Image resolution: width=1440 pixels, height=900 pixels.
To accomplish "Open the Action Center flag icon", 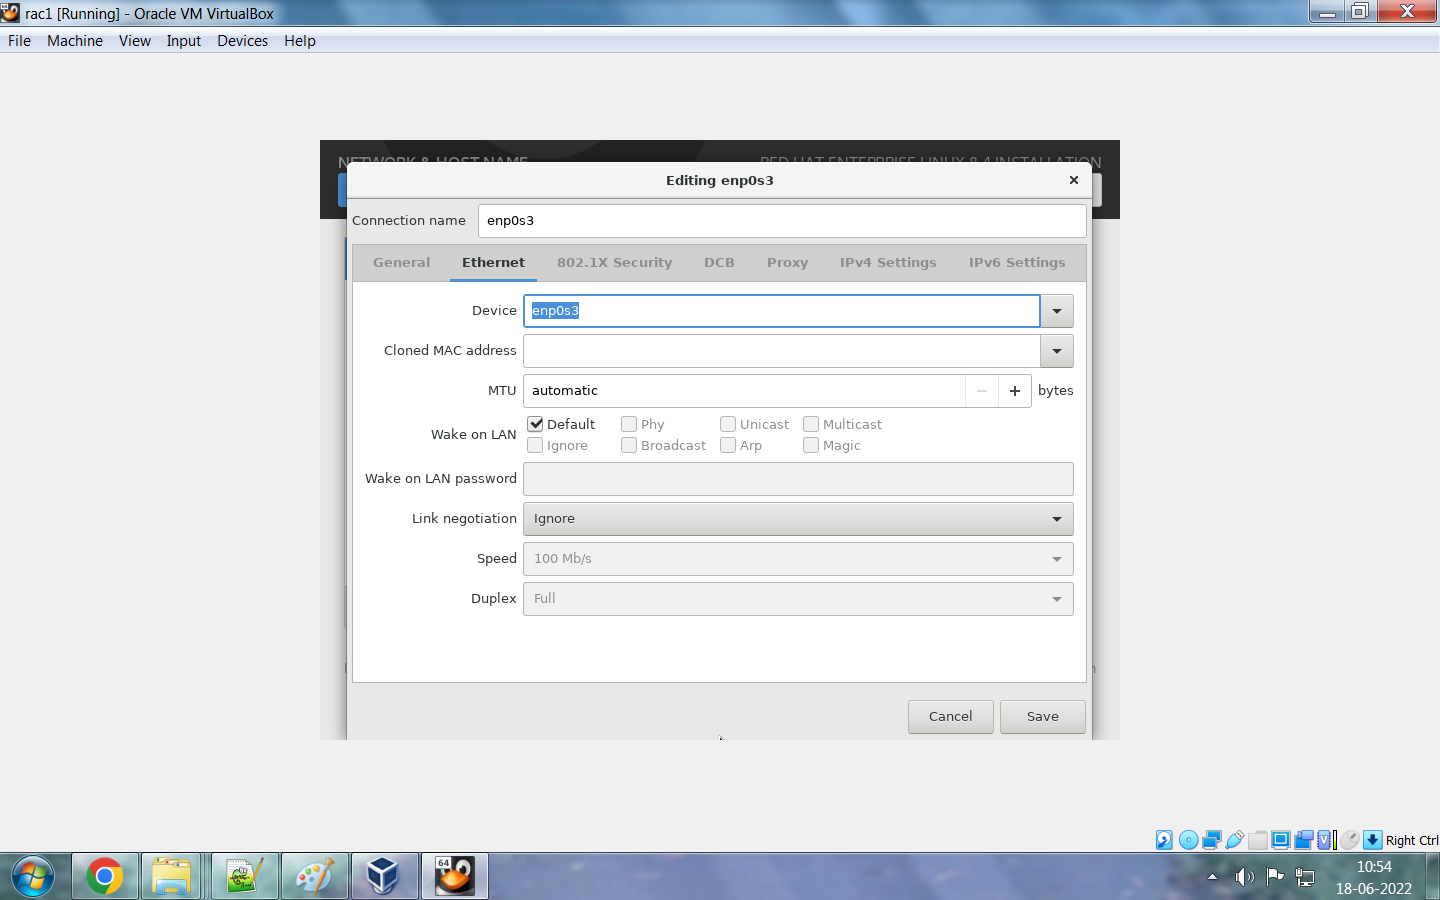I will [x=1275, y=877].
